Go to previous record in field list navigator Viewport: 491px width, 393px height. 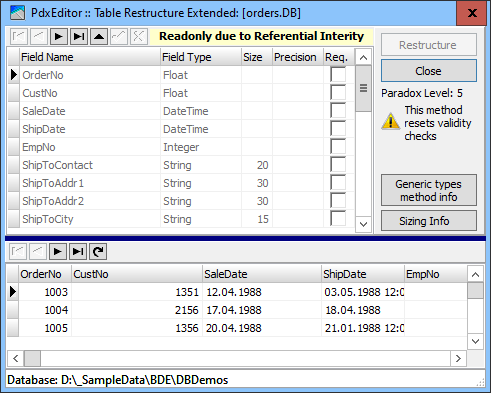39,36
